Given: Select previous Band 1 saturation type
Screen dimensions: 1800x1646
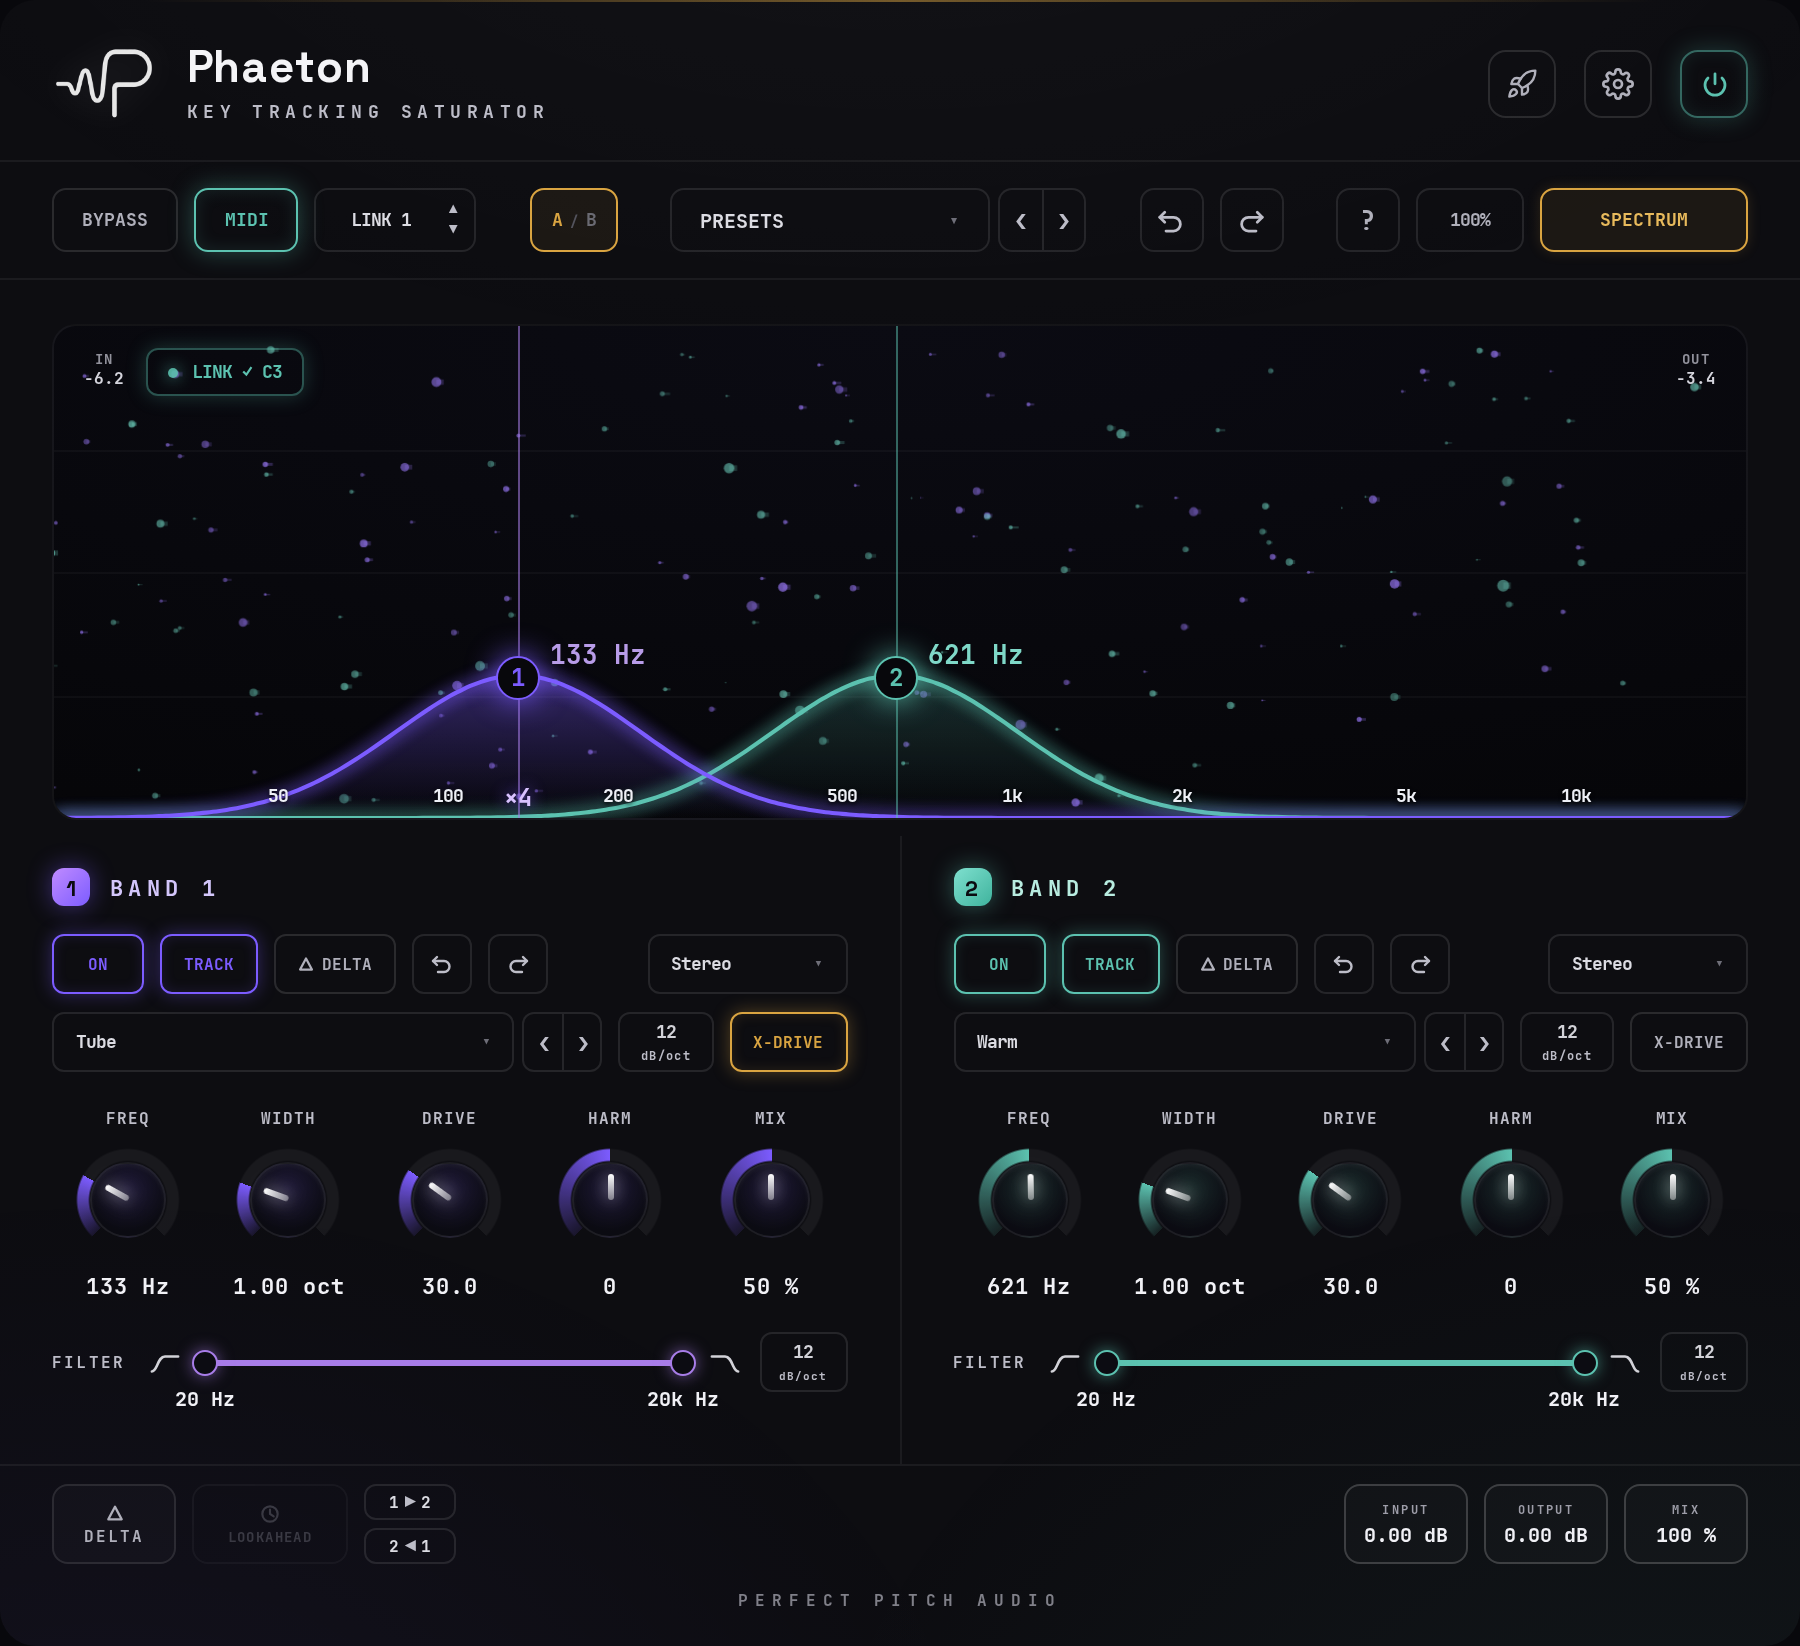Looking at the screenshot, I should pos(544,1042).
